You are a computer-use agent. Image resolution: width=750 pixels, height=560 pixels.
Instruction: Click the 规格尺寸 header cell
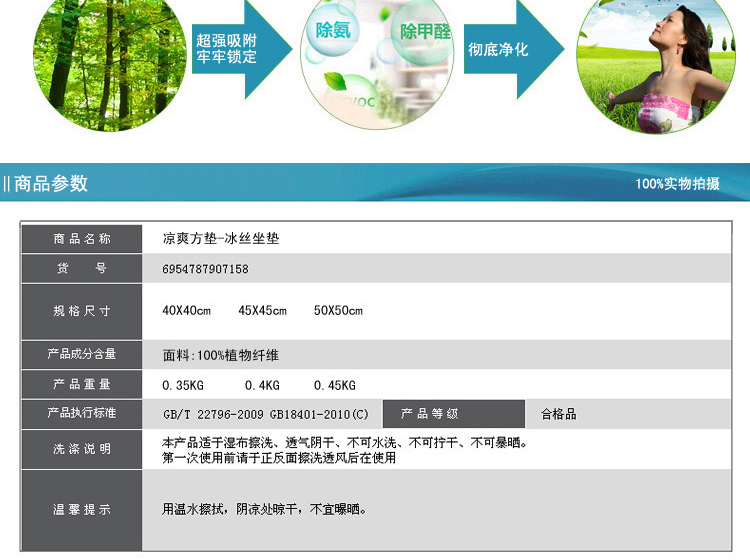pos(82,311)
